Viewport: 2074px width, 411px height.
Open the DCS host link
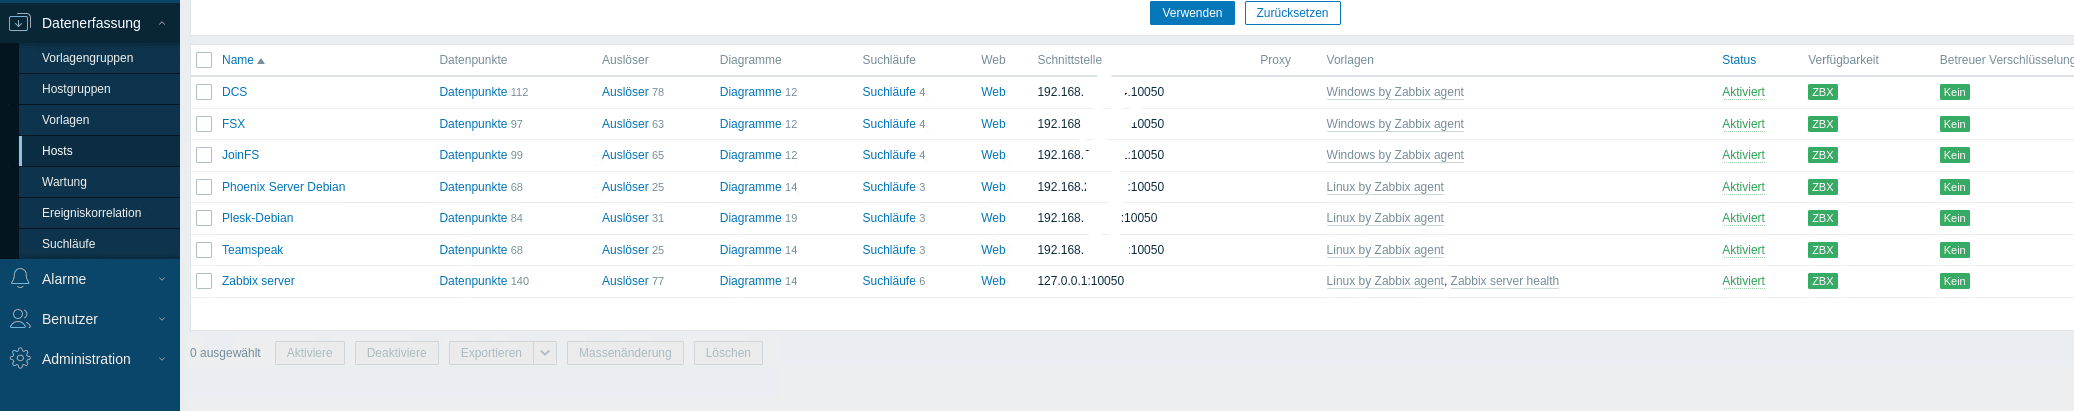tap(234, 92)
